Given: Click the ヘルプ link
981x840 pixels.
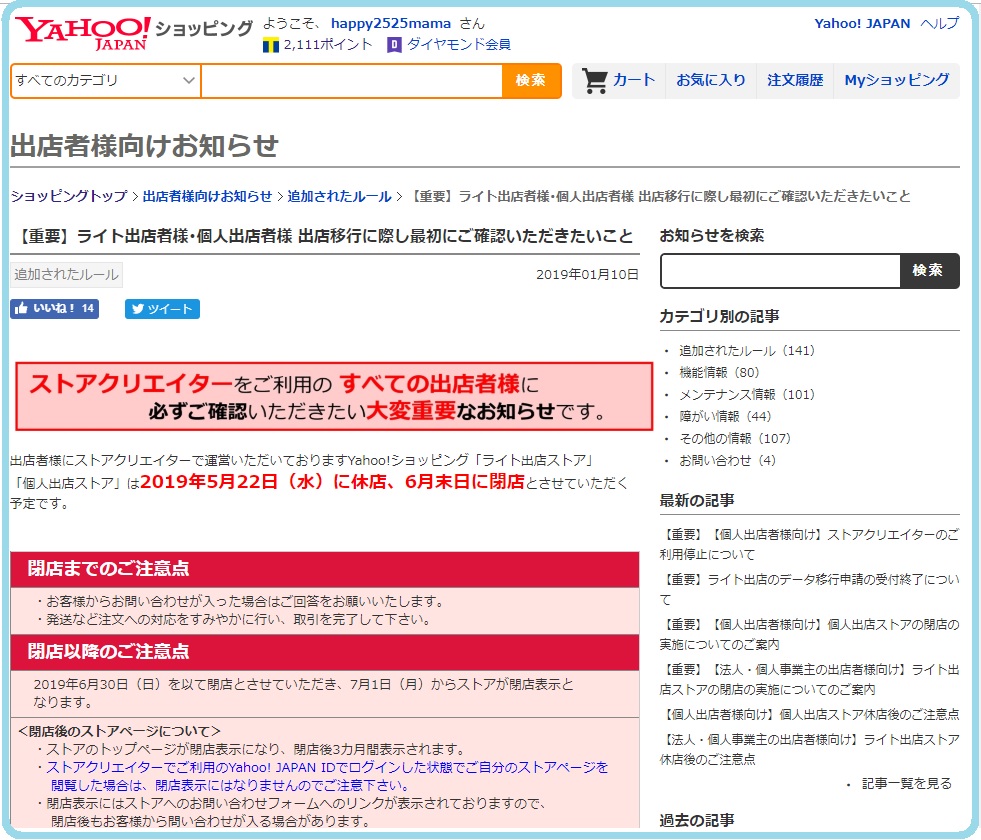Looking at the screenshot, I should 939,24.
